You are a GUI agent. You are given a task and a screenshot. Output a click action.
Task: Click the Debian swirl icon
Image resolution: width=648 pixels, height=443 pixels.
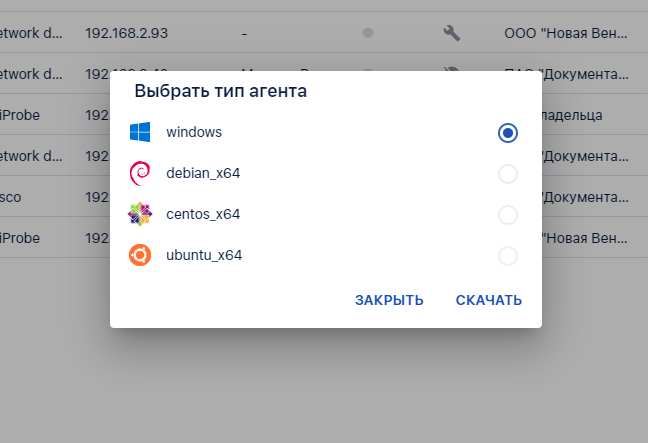pyautogui.click(x=140, y=173)
